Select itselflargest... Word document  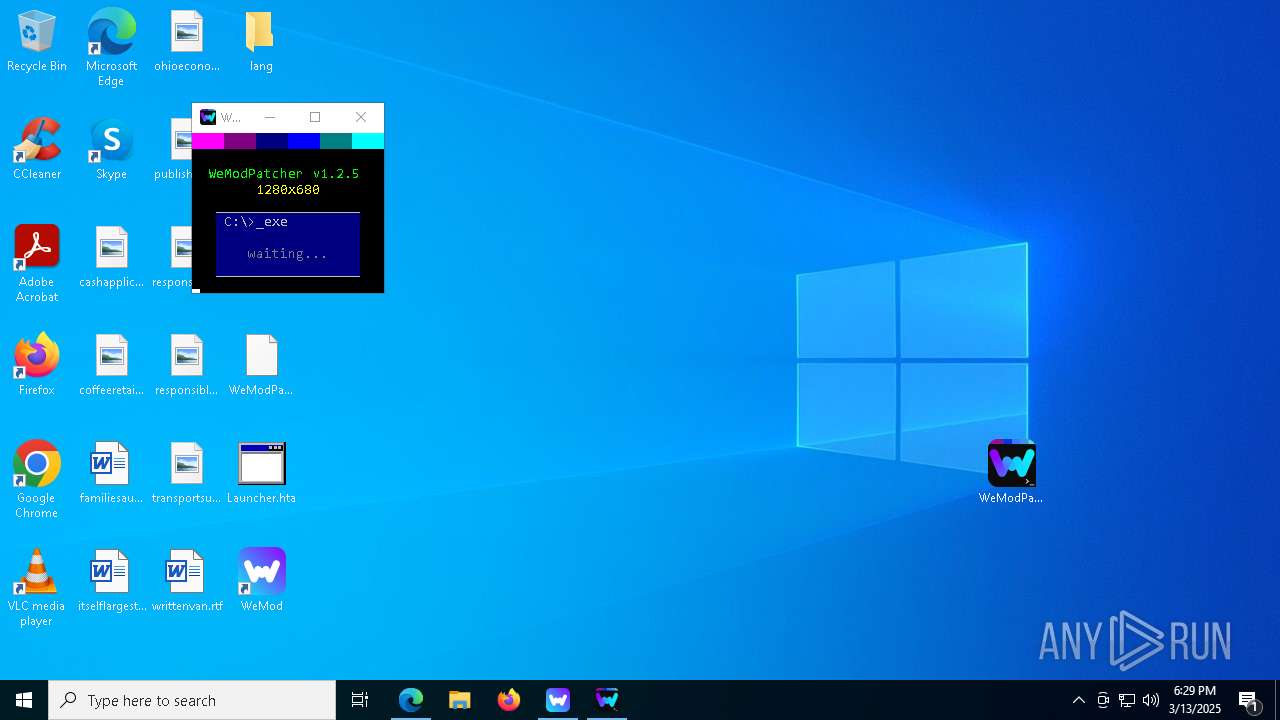point(111,582)
